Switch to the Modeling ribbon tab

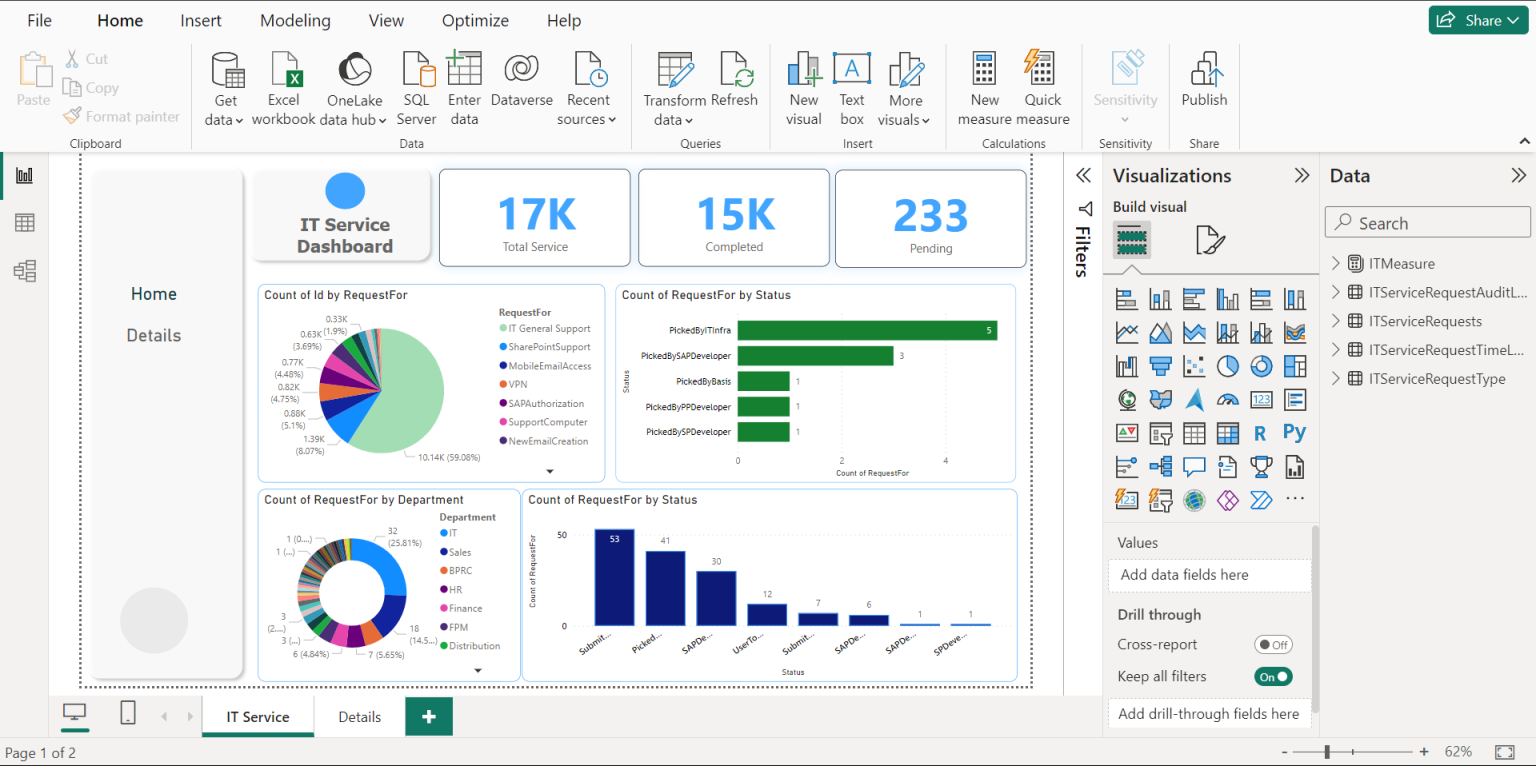point(295,20)
